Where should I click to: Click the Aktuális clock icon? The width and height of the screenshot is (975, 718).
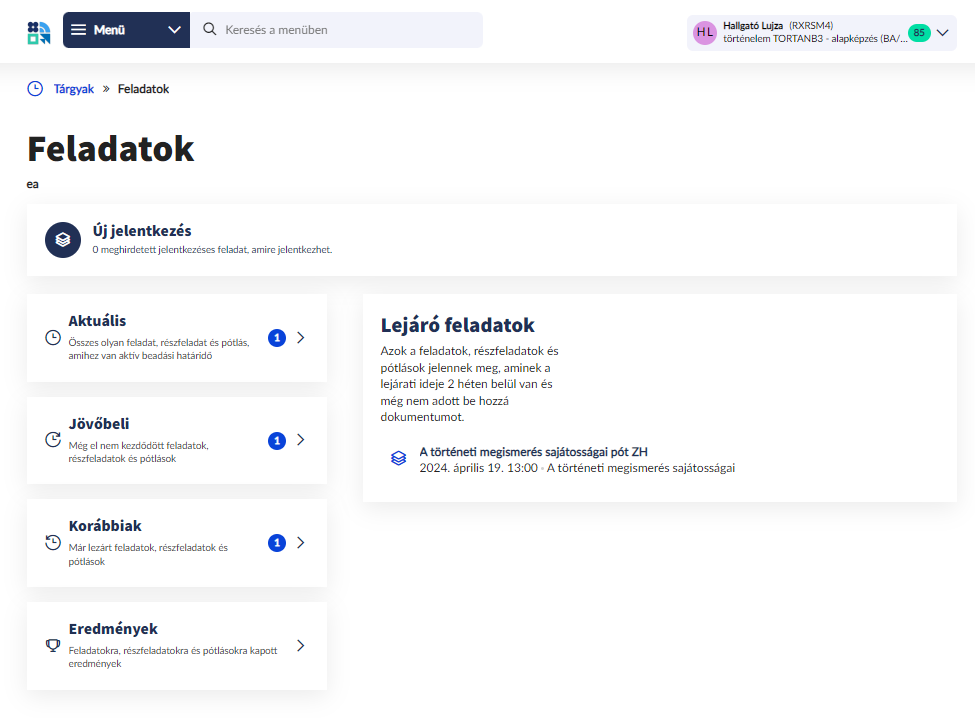[53, 338]
